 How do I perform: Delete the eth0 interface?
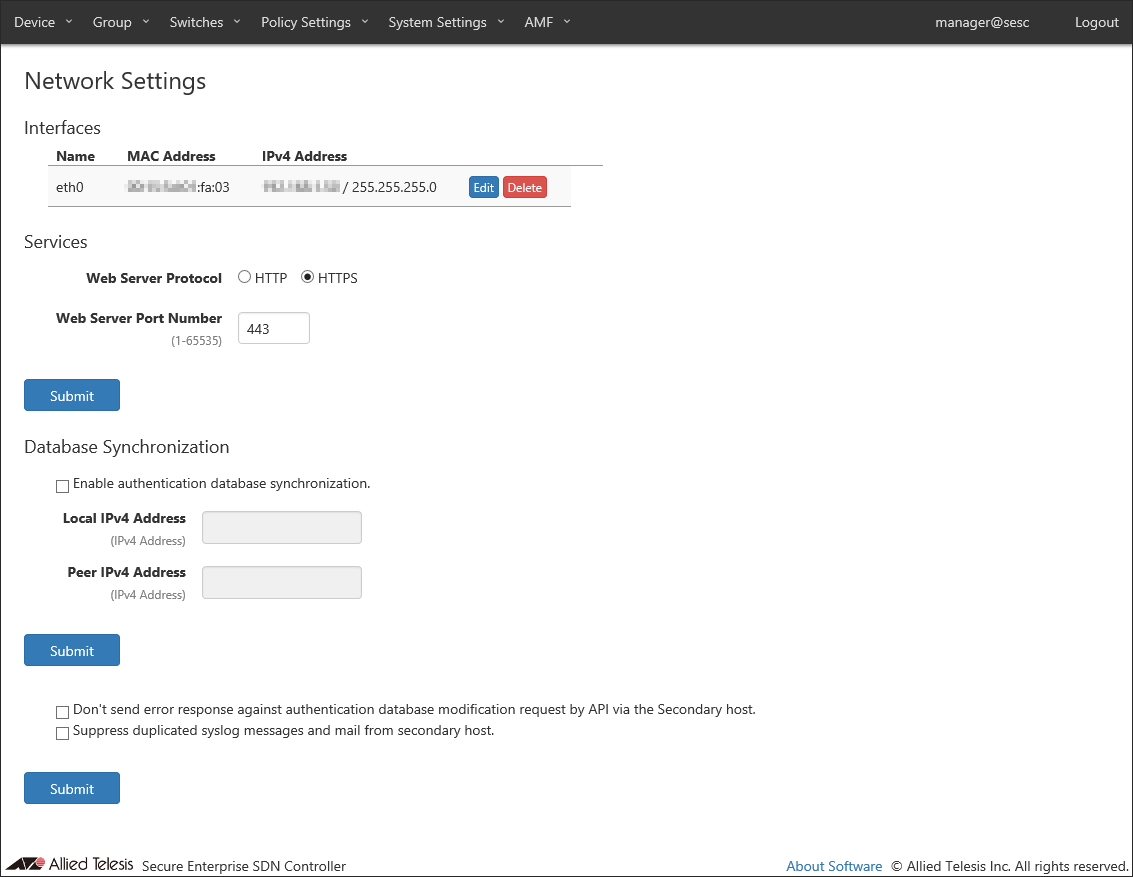pyautogui.click(x=525, y=187)
